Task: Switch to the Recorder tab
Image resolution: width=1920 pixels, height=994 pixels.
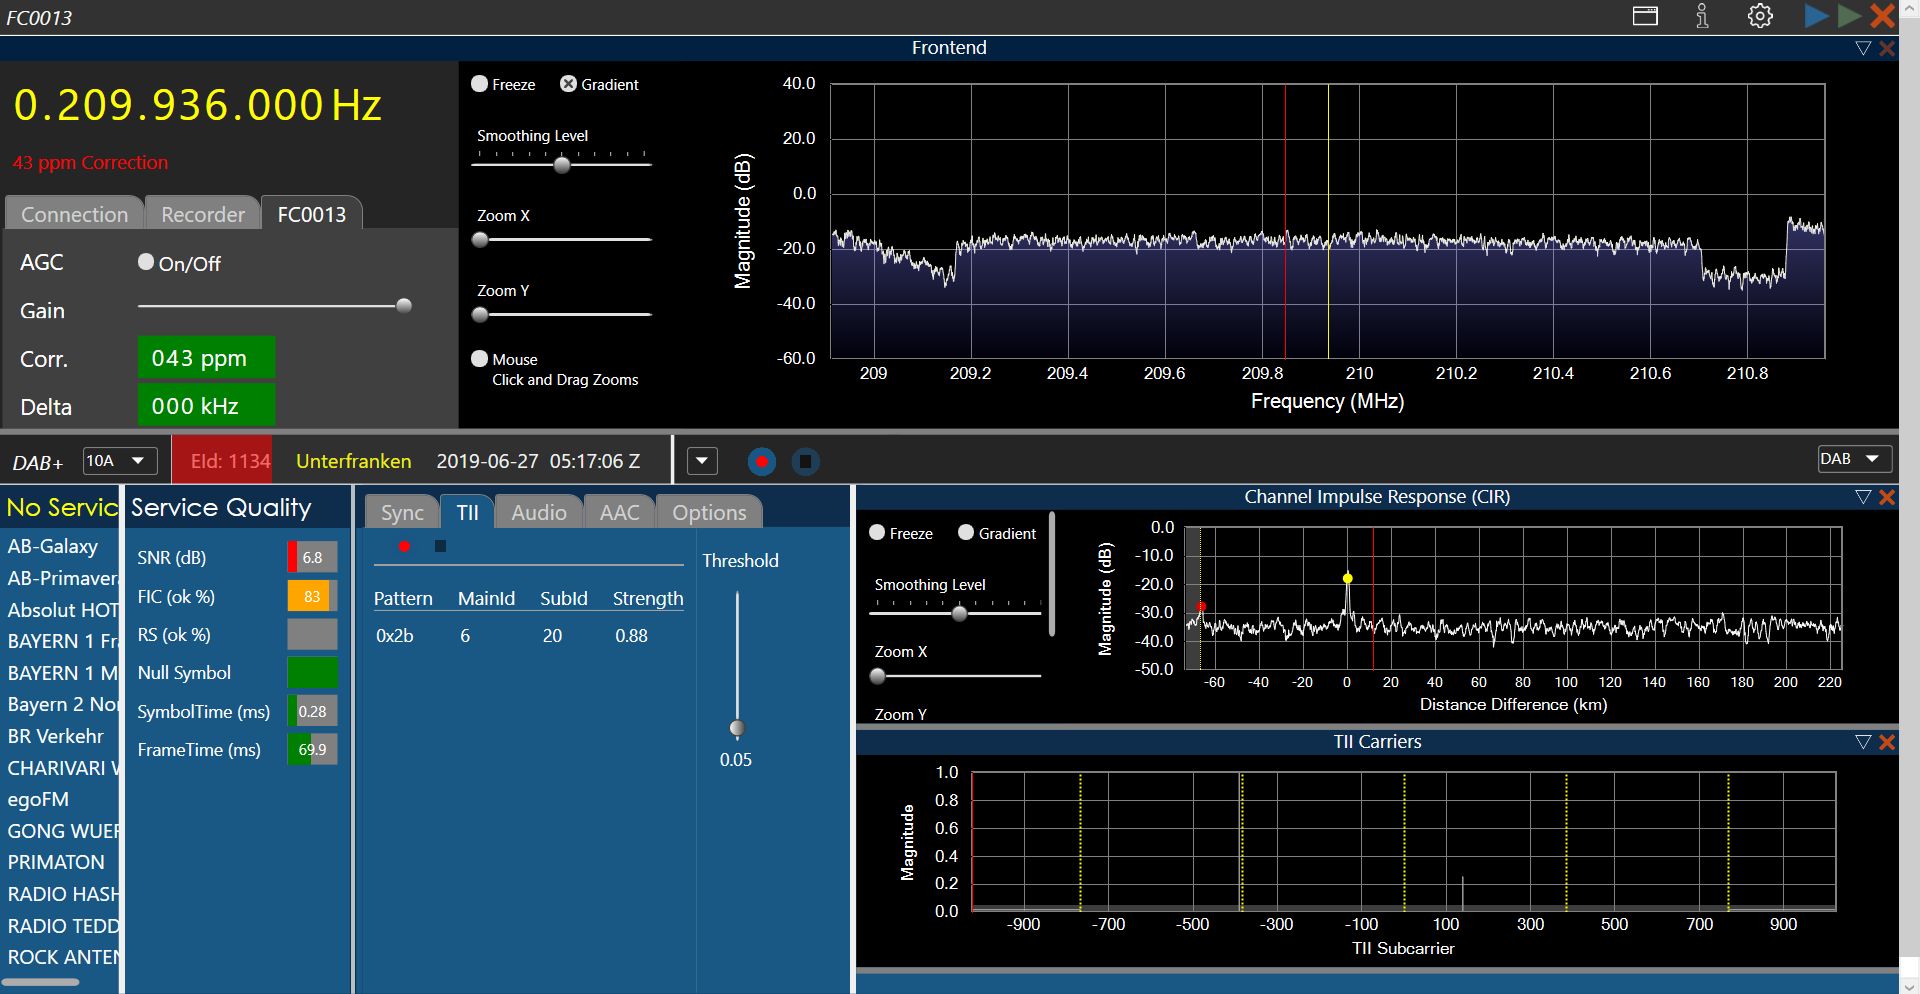Action: pyautogui.click(x=203, y=214)
